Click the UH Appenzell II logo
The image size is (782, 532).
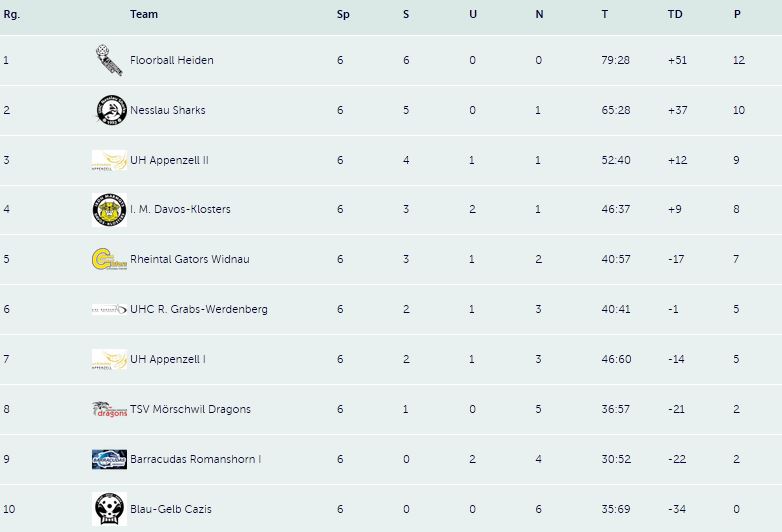click(x=109, y=161)
